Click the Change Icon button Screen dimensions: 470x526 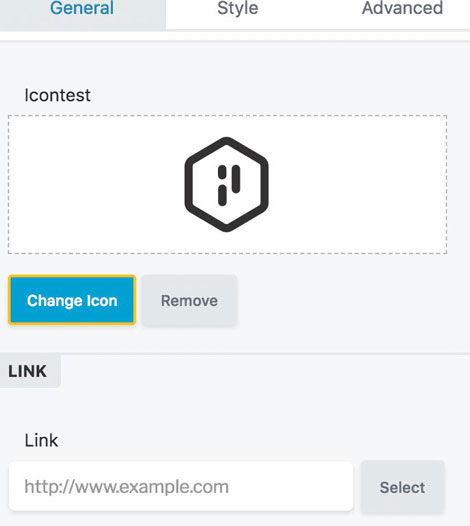point(72,300)
